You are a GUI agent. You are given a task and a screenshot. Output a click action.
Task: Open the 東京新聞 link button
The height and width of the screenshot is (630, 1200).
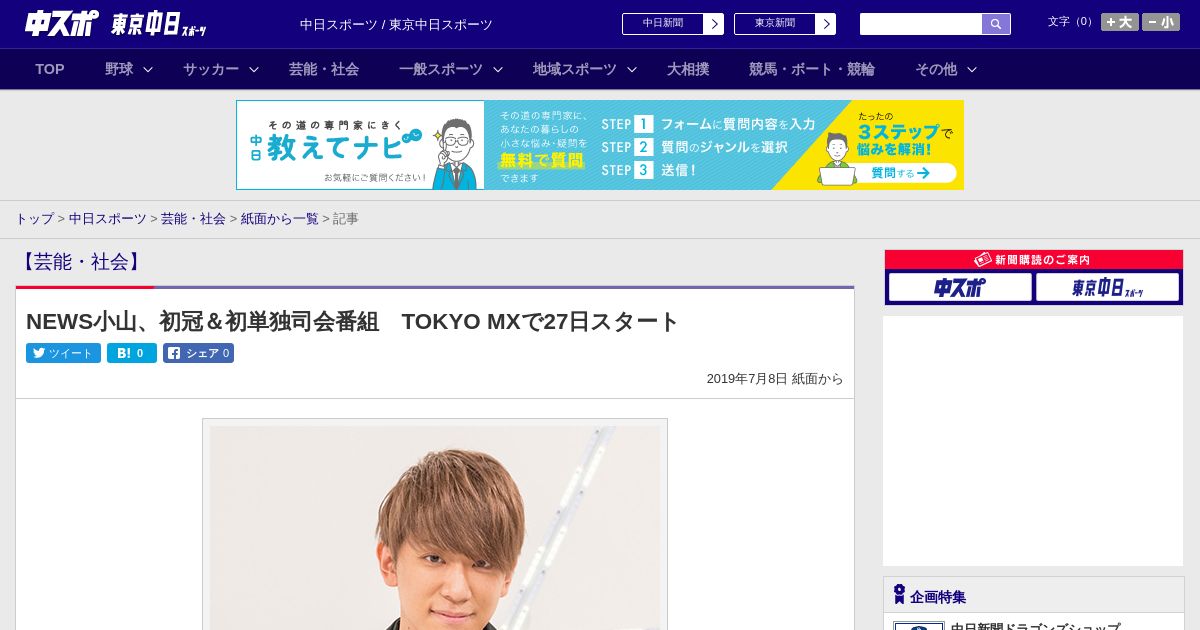[784, 24]
